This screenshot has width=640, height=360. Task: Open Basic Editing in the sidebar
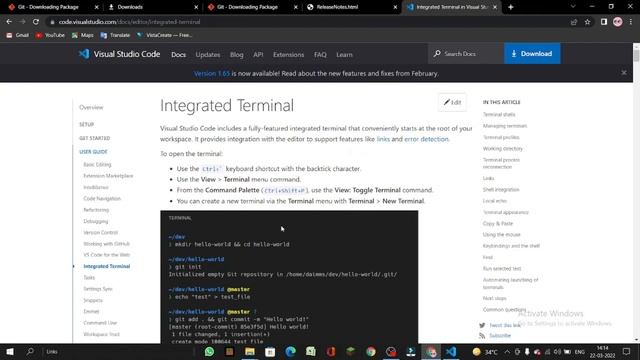pyautogui.click(x=97, y=164)
